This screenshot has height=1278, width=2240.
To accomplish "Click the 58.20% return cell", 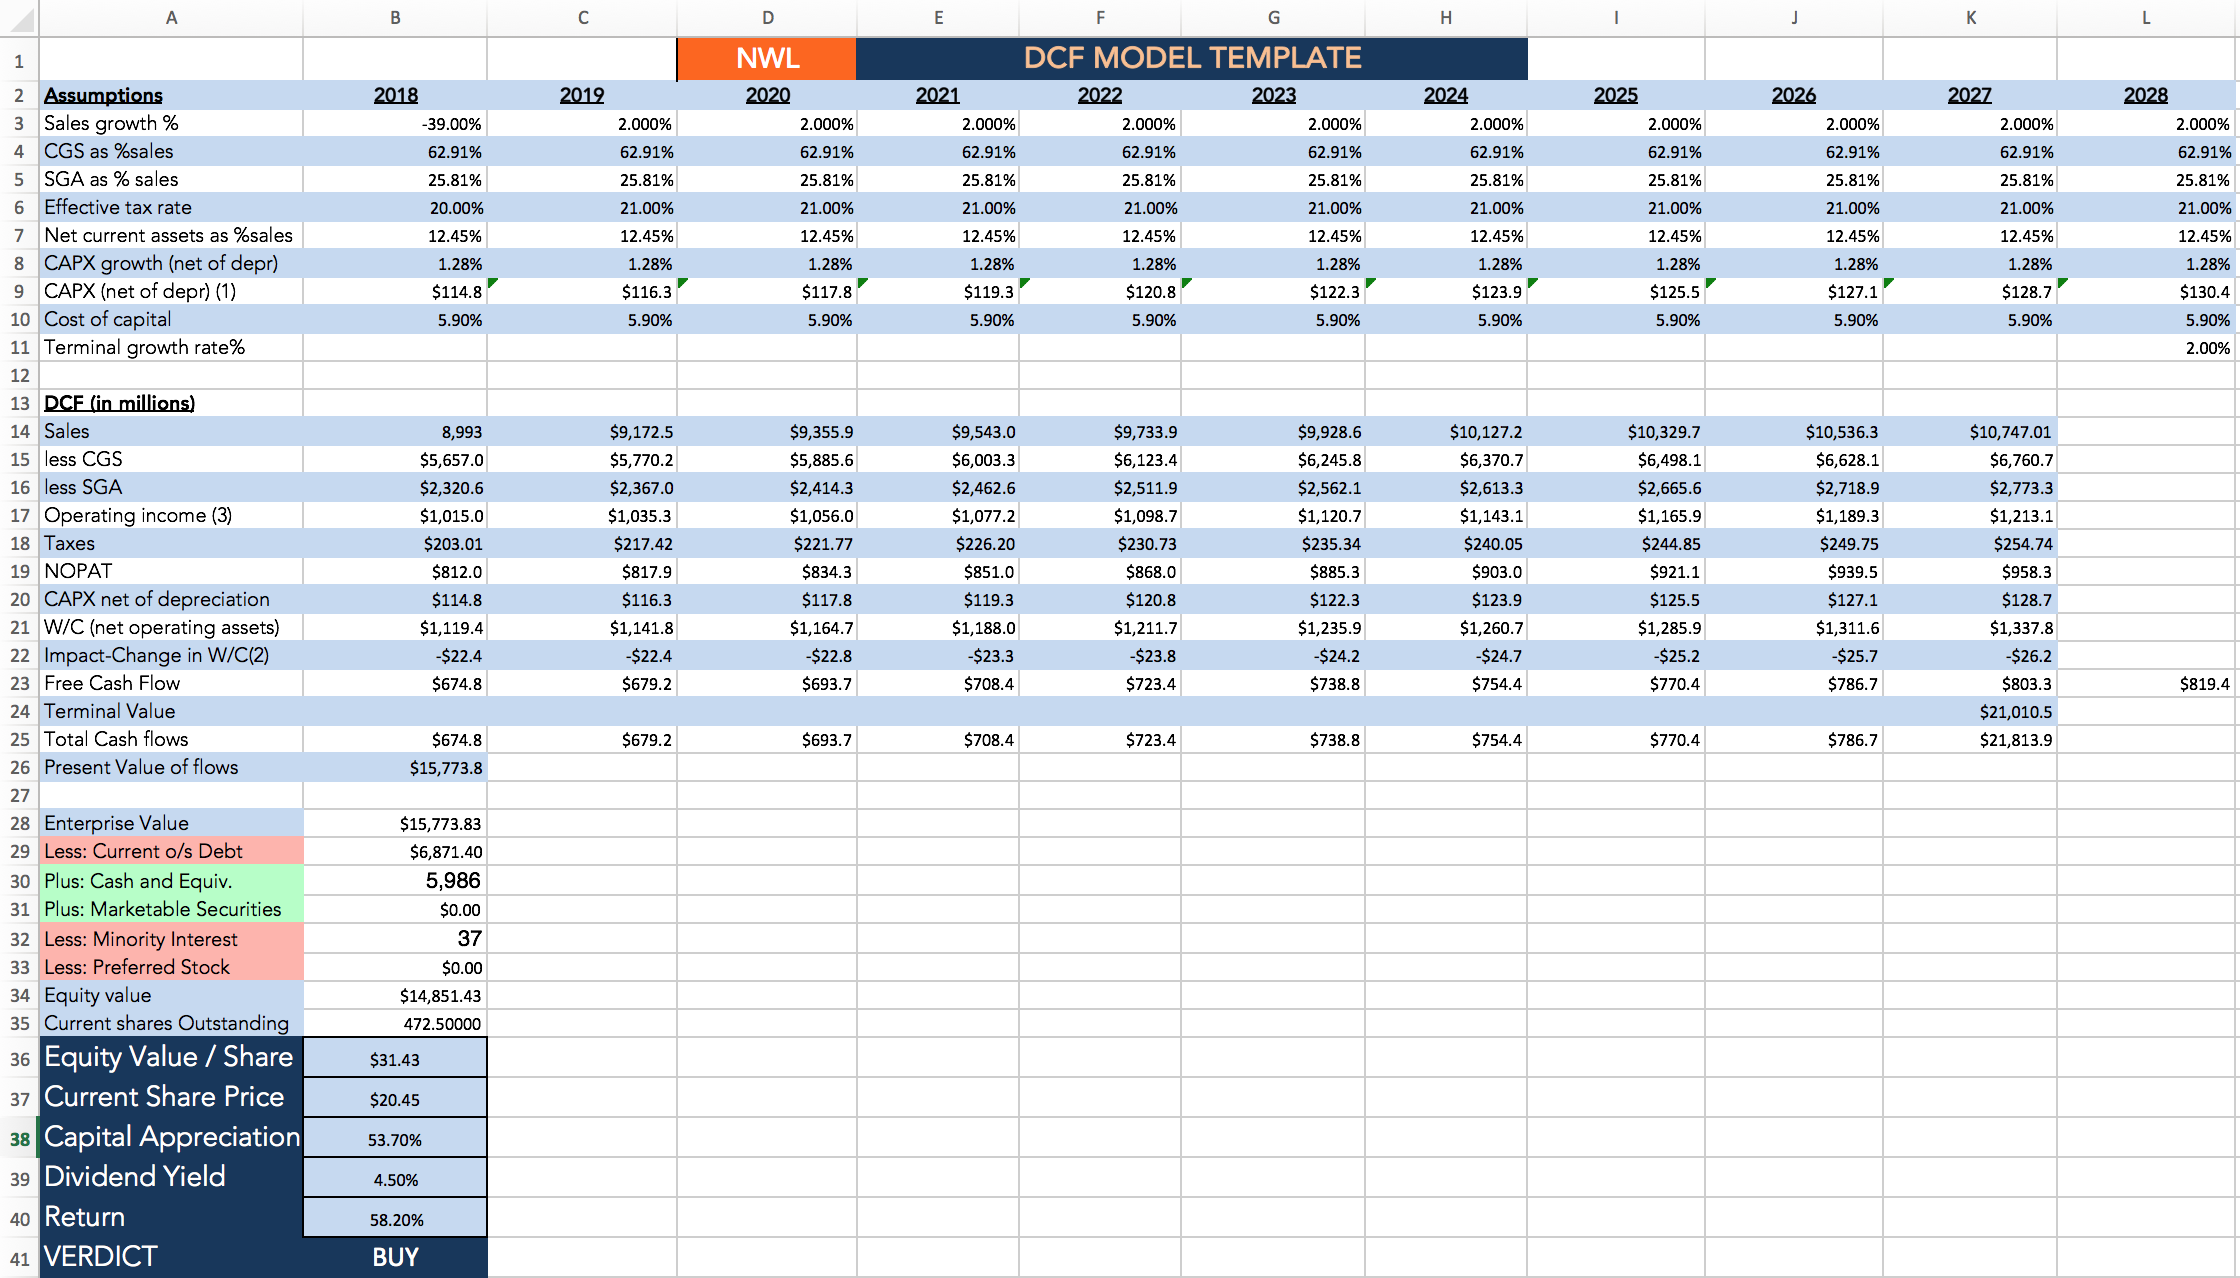I will [395, 1219].
